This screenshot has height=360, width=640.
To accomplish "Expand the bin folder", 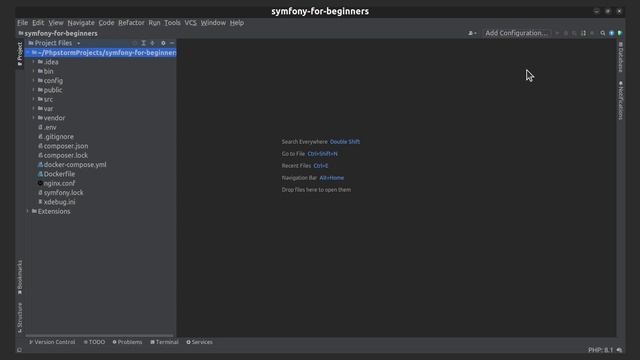I will point(33,71).
